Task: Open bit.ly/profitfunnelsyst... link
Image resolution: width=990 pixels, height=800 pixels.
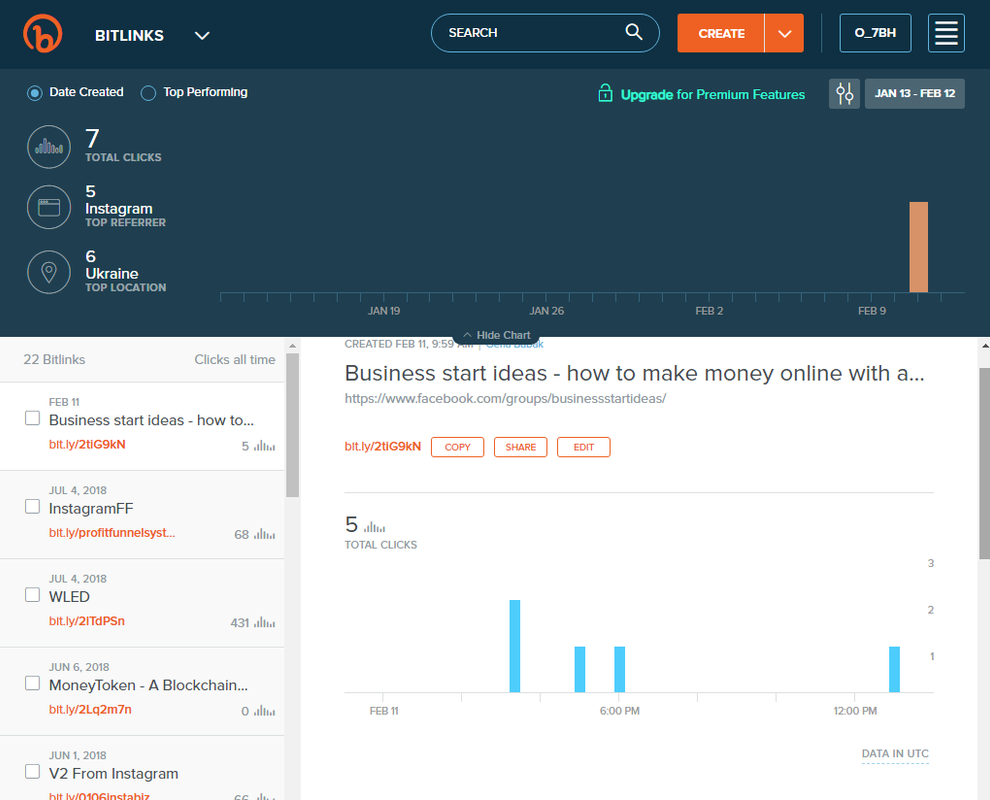Action: click(112, 533)
